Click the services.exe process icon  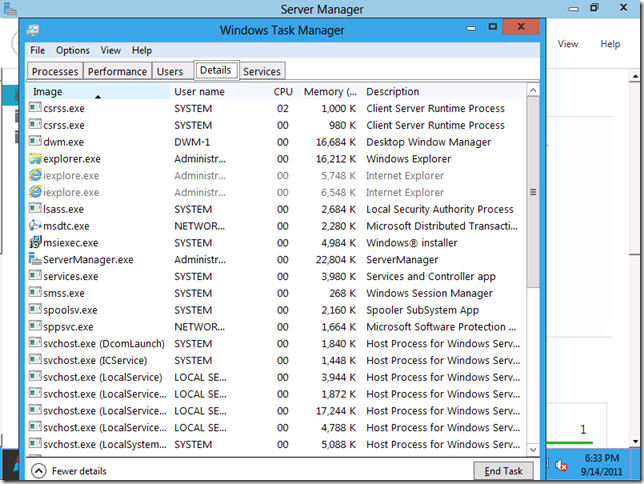tap(35, 275)
